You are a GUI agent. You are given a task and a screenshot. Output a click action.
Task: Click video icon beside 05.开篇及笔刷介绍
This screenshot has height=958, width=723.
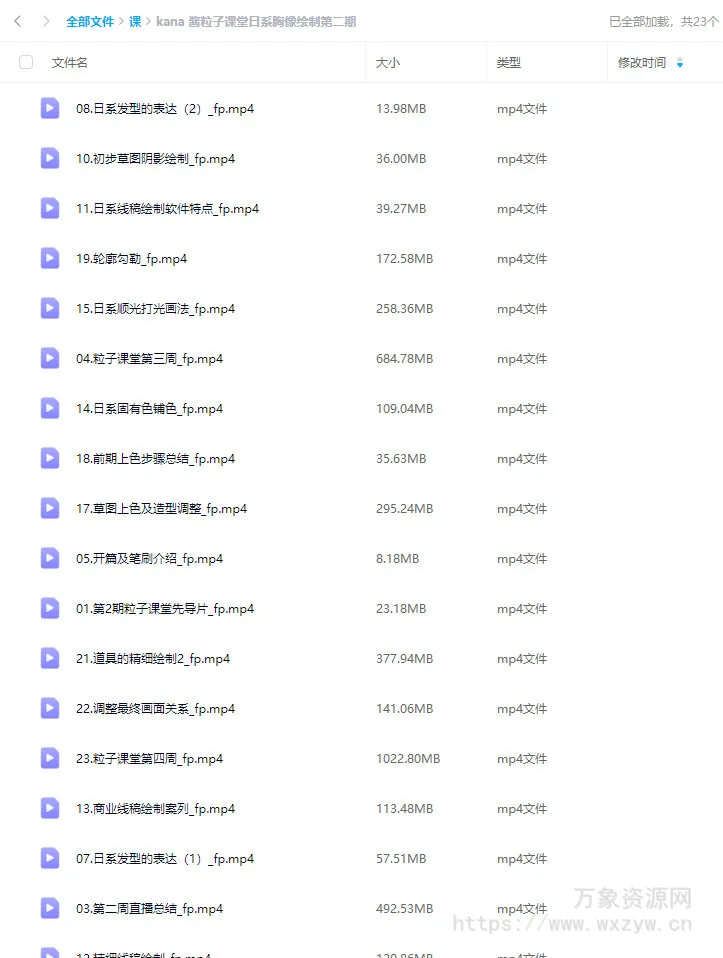(50, 558)
